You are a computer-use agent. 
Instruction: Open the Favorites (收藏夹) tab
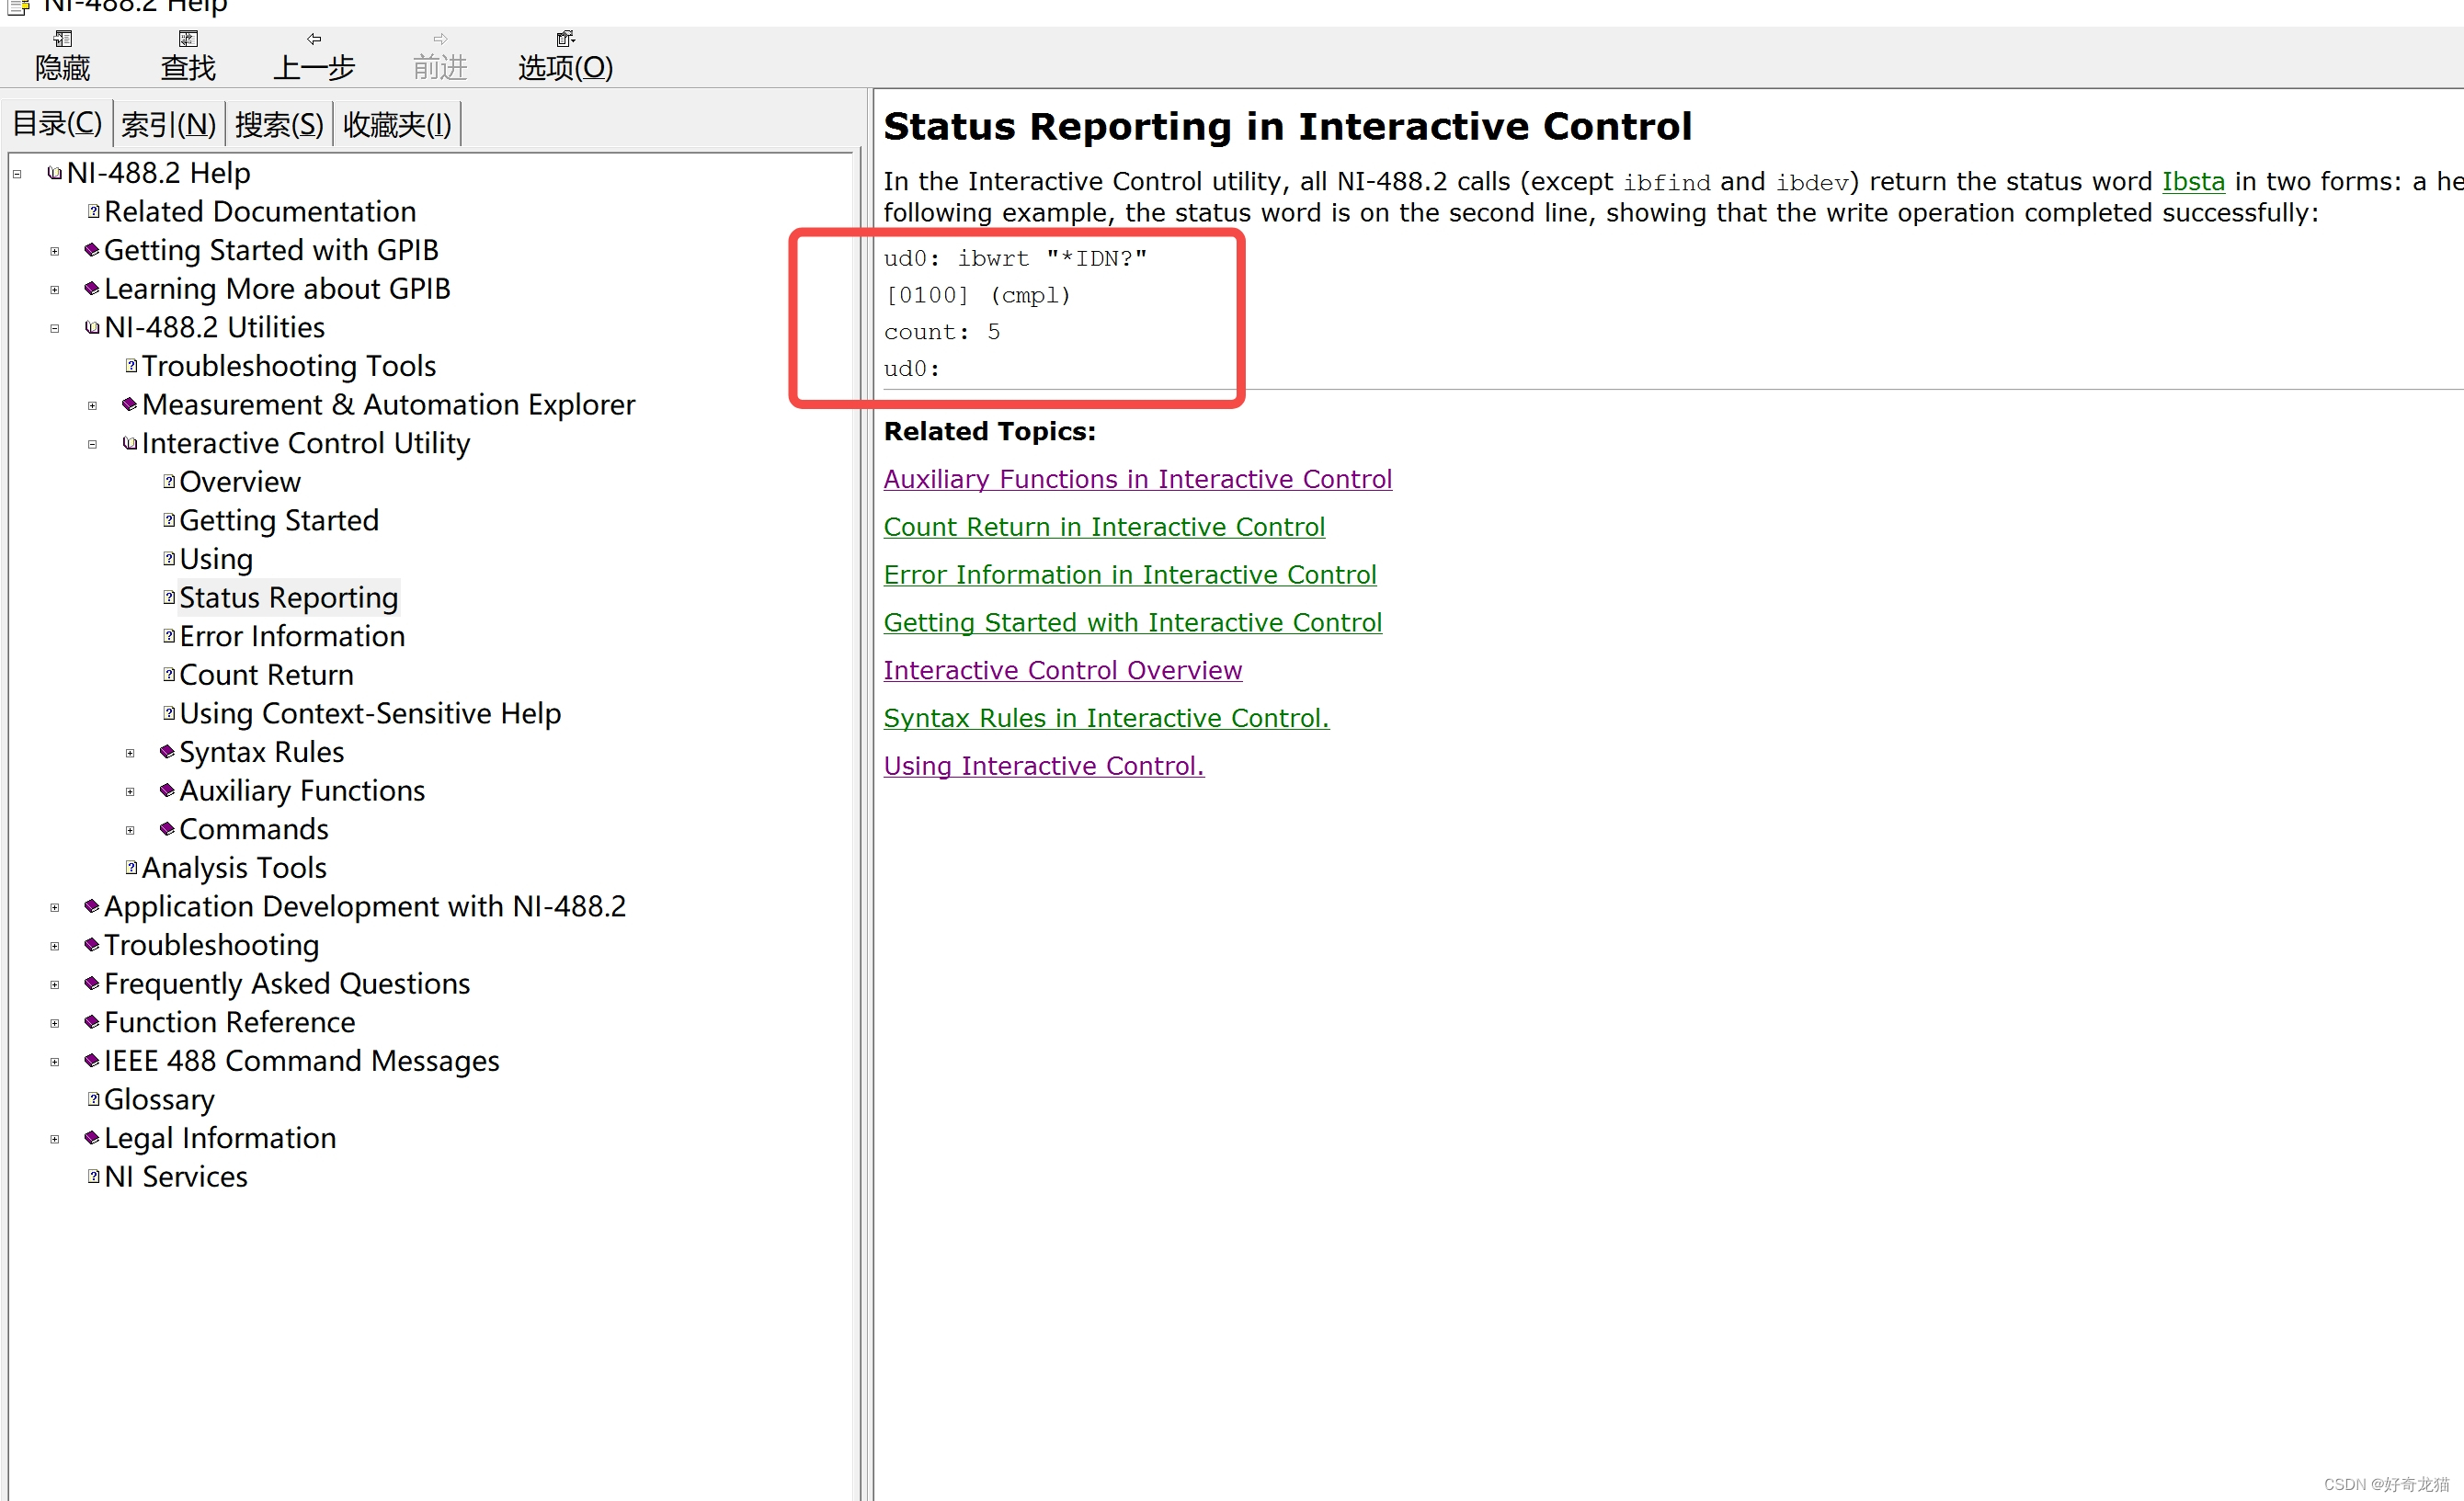tap(397, 125)
